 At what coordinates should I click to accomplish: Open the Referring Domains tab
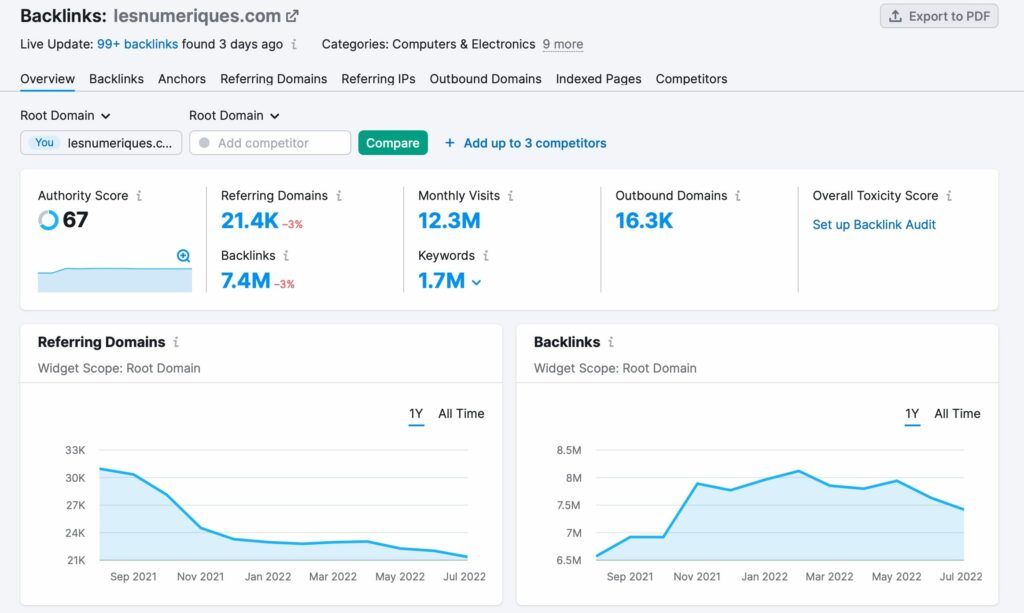[274, 79]
